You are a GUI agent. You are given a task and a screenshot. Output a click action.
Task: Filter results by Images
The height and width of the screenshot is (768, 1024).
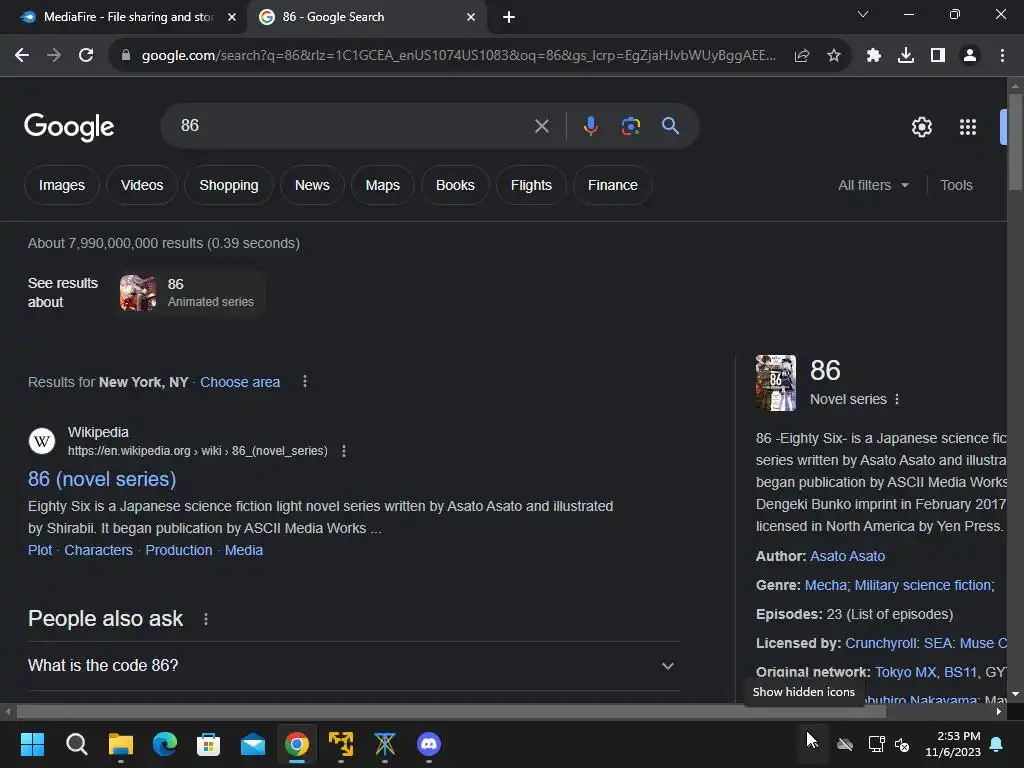coord(62,185)
